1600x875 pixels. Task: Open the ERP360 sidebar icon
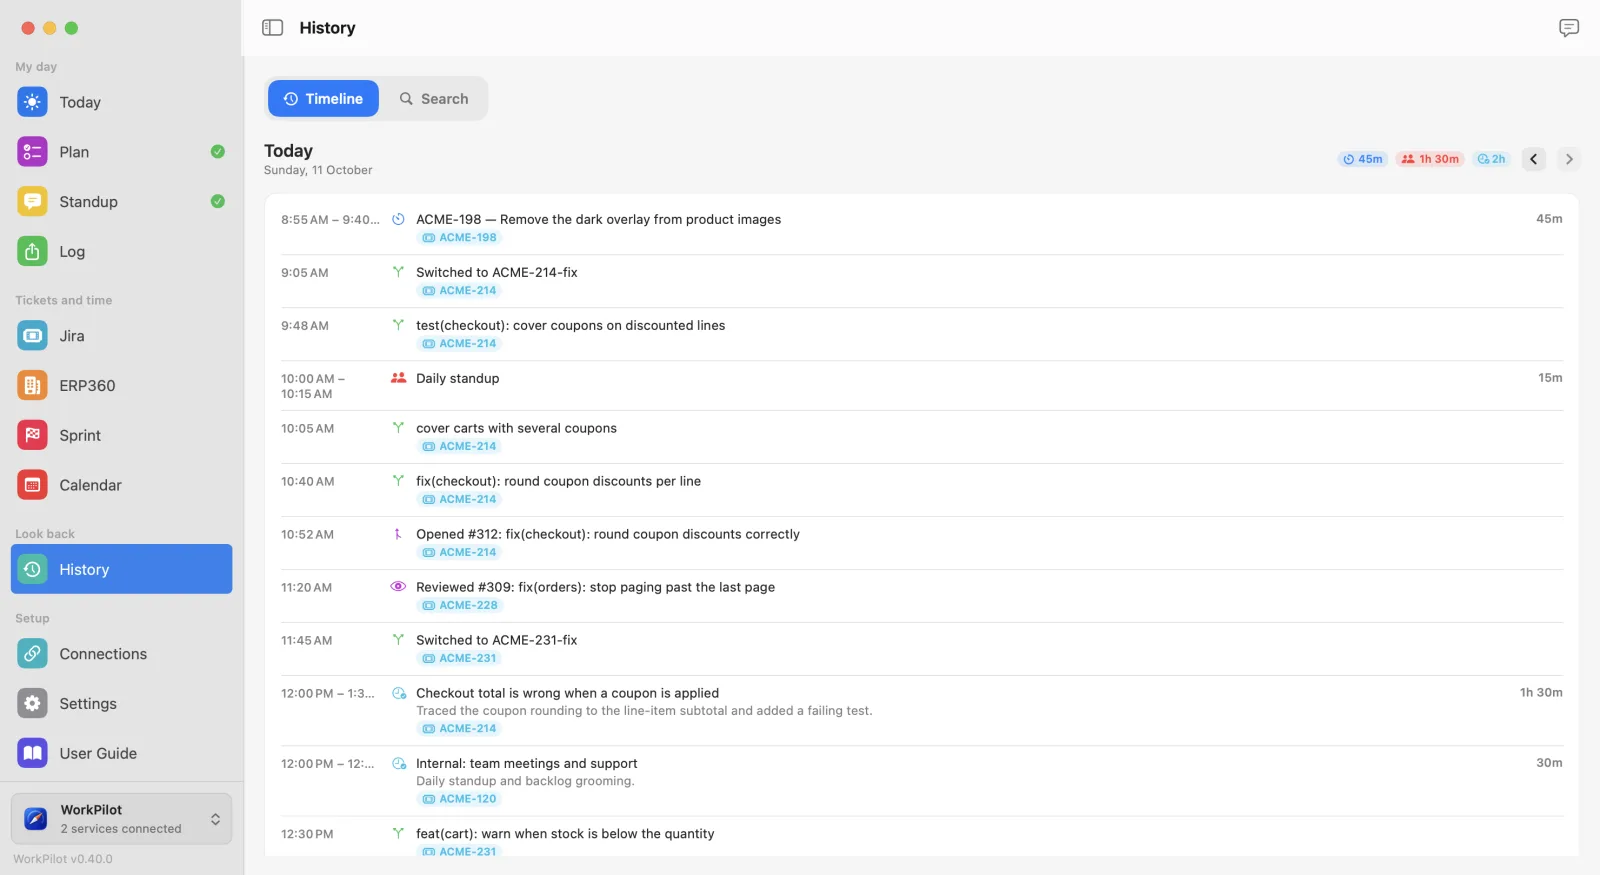point(32,386)
